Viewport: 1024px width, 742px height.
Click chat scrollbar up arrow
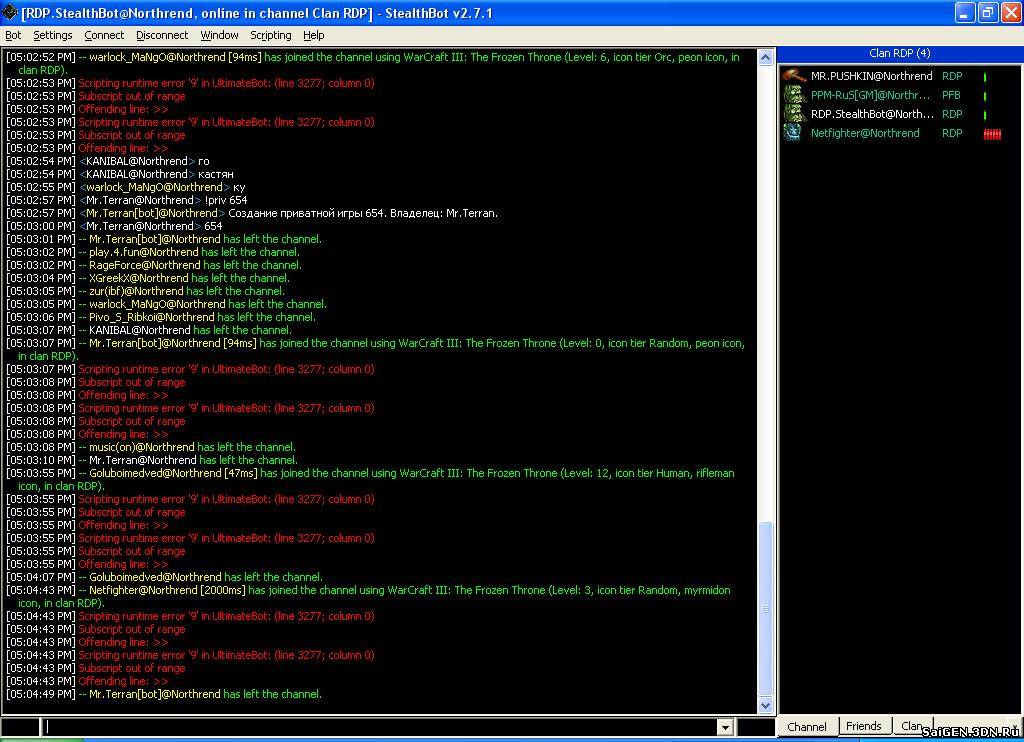[x=765, y=57]
